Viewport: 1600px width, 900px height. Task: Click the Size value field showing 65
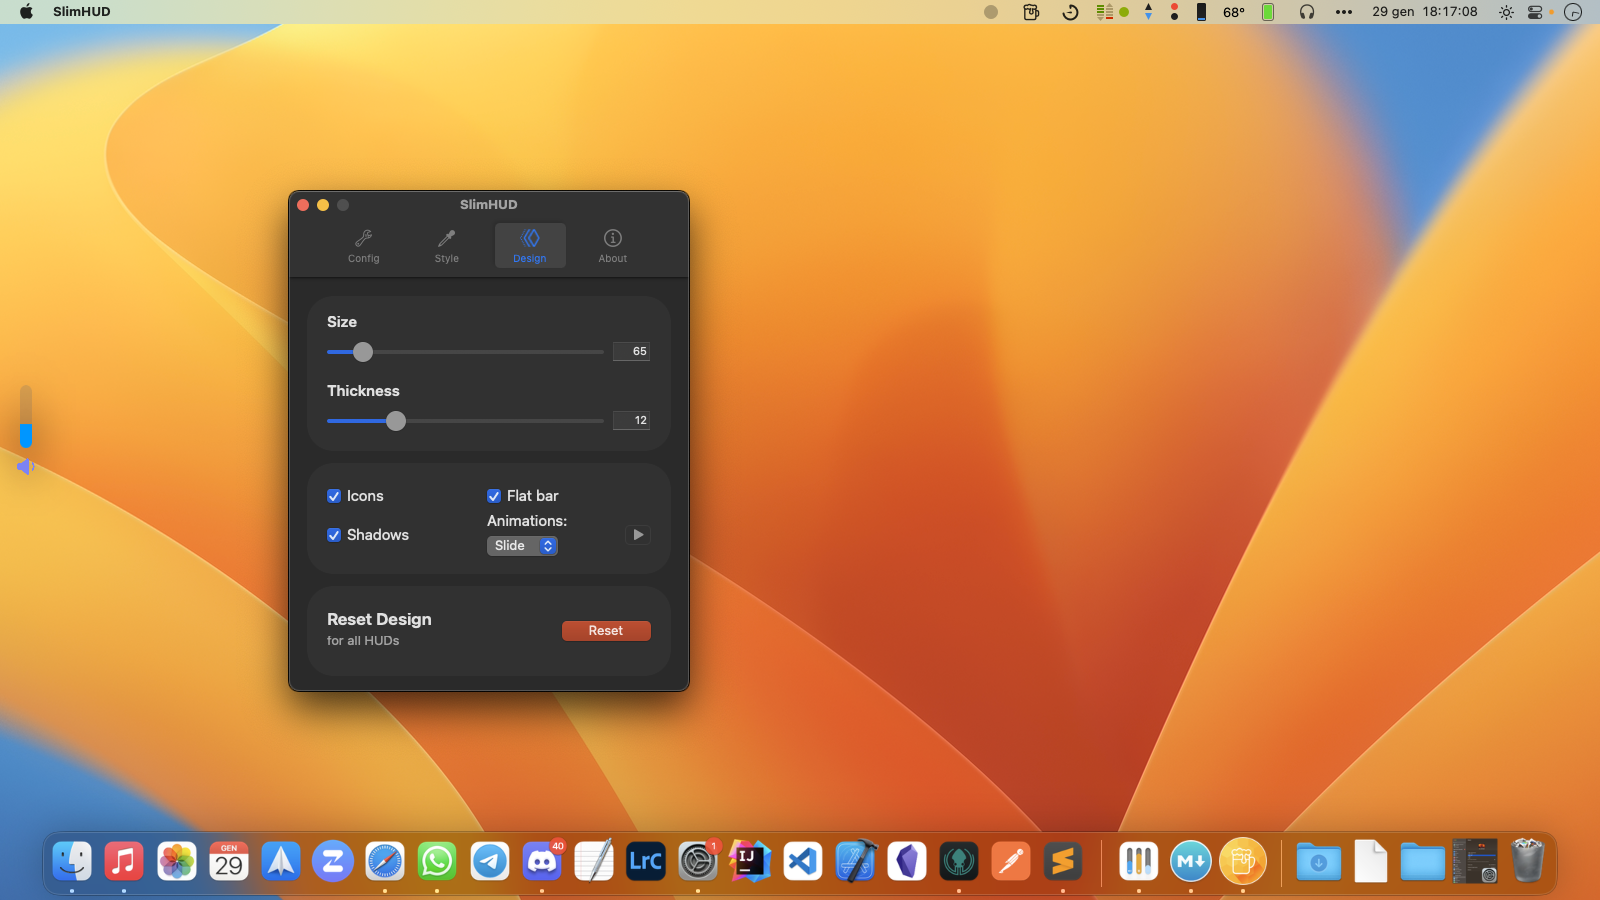coord(631,351)
